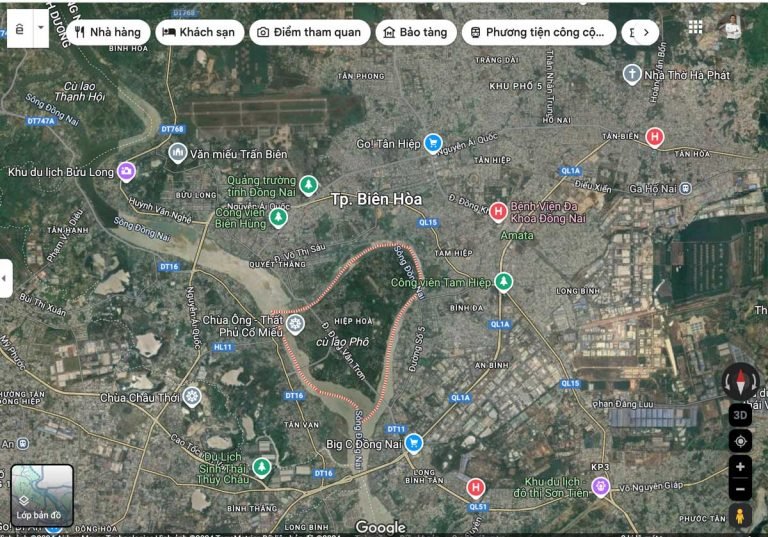Open the Big C Đồng Nai shopping pin
This screenshot has width=768, height=537.
413,443
